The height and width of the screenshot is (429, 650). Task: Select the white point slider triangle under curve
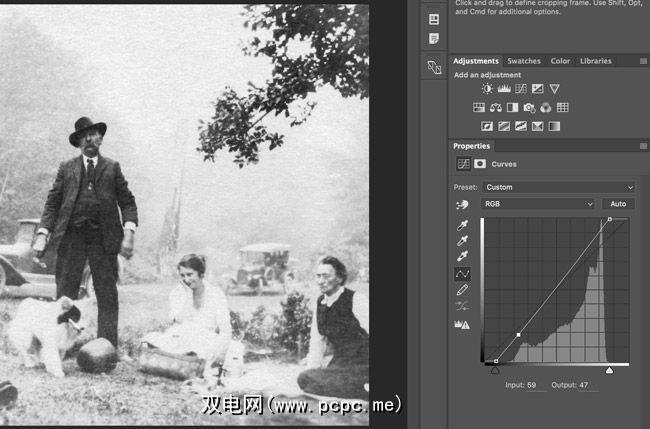pos(609,370)
